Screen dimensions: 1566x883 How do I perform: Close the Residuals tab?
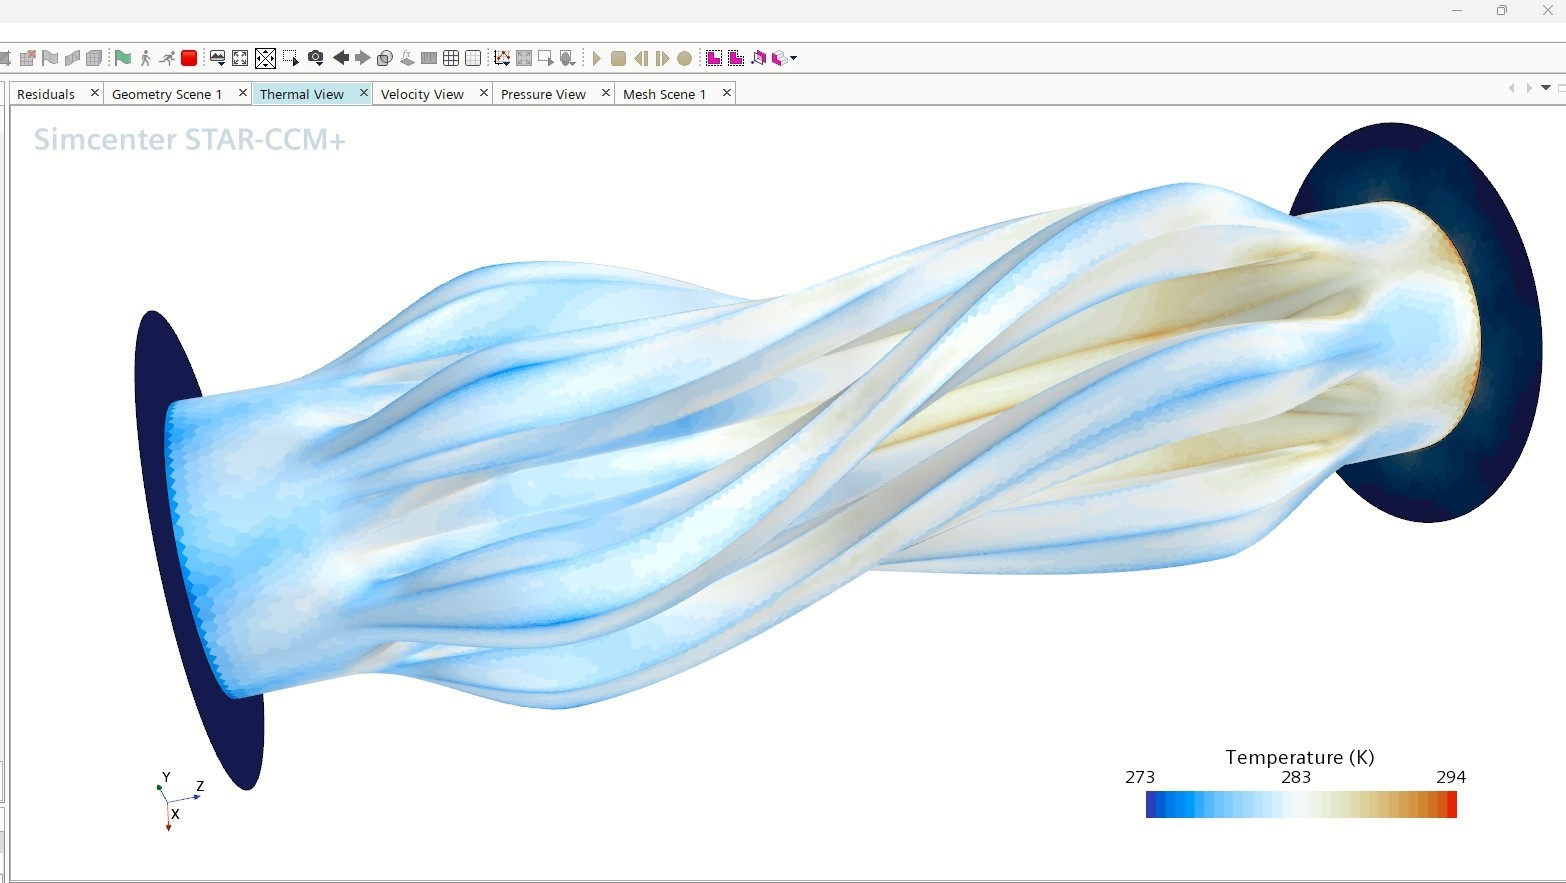point(95,93)
